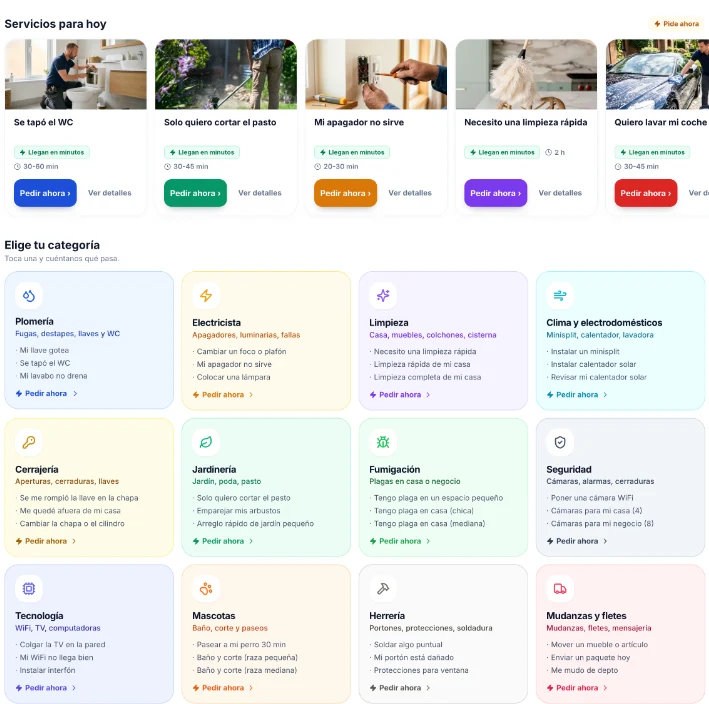Screen dimensions: 709x704
Task: Select 'Mi lavabo no drena' under Plomería
Action: click(x=53, y=376)
